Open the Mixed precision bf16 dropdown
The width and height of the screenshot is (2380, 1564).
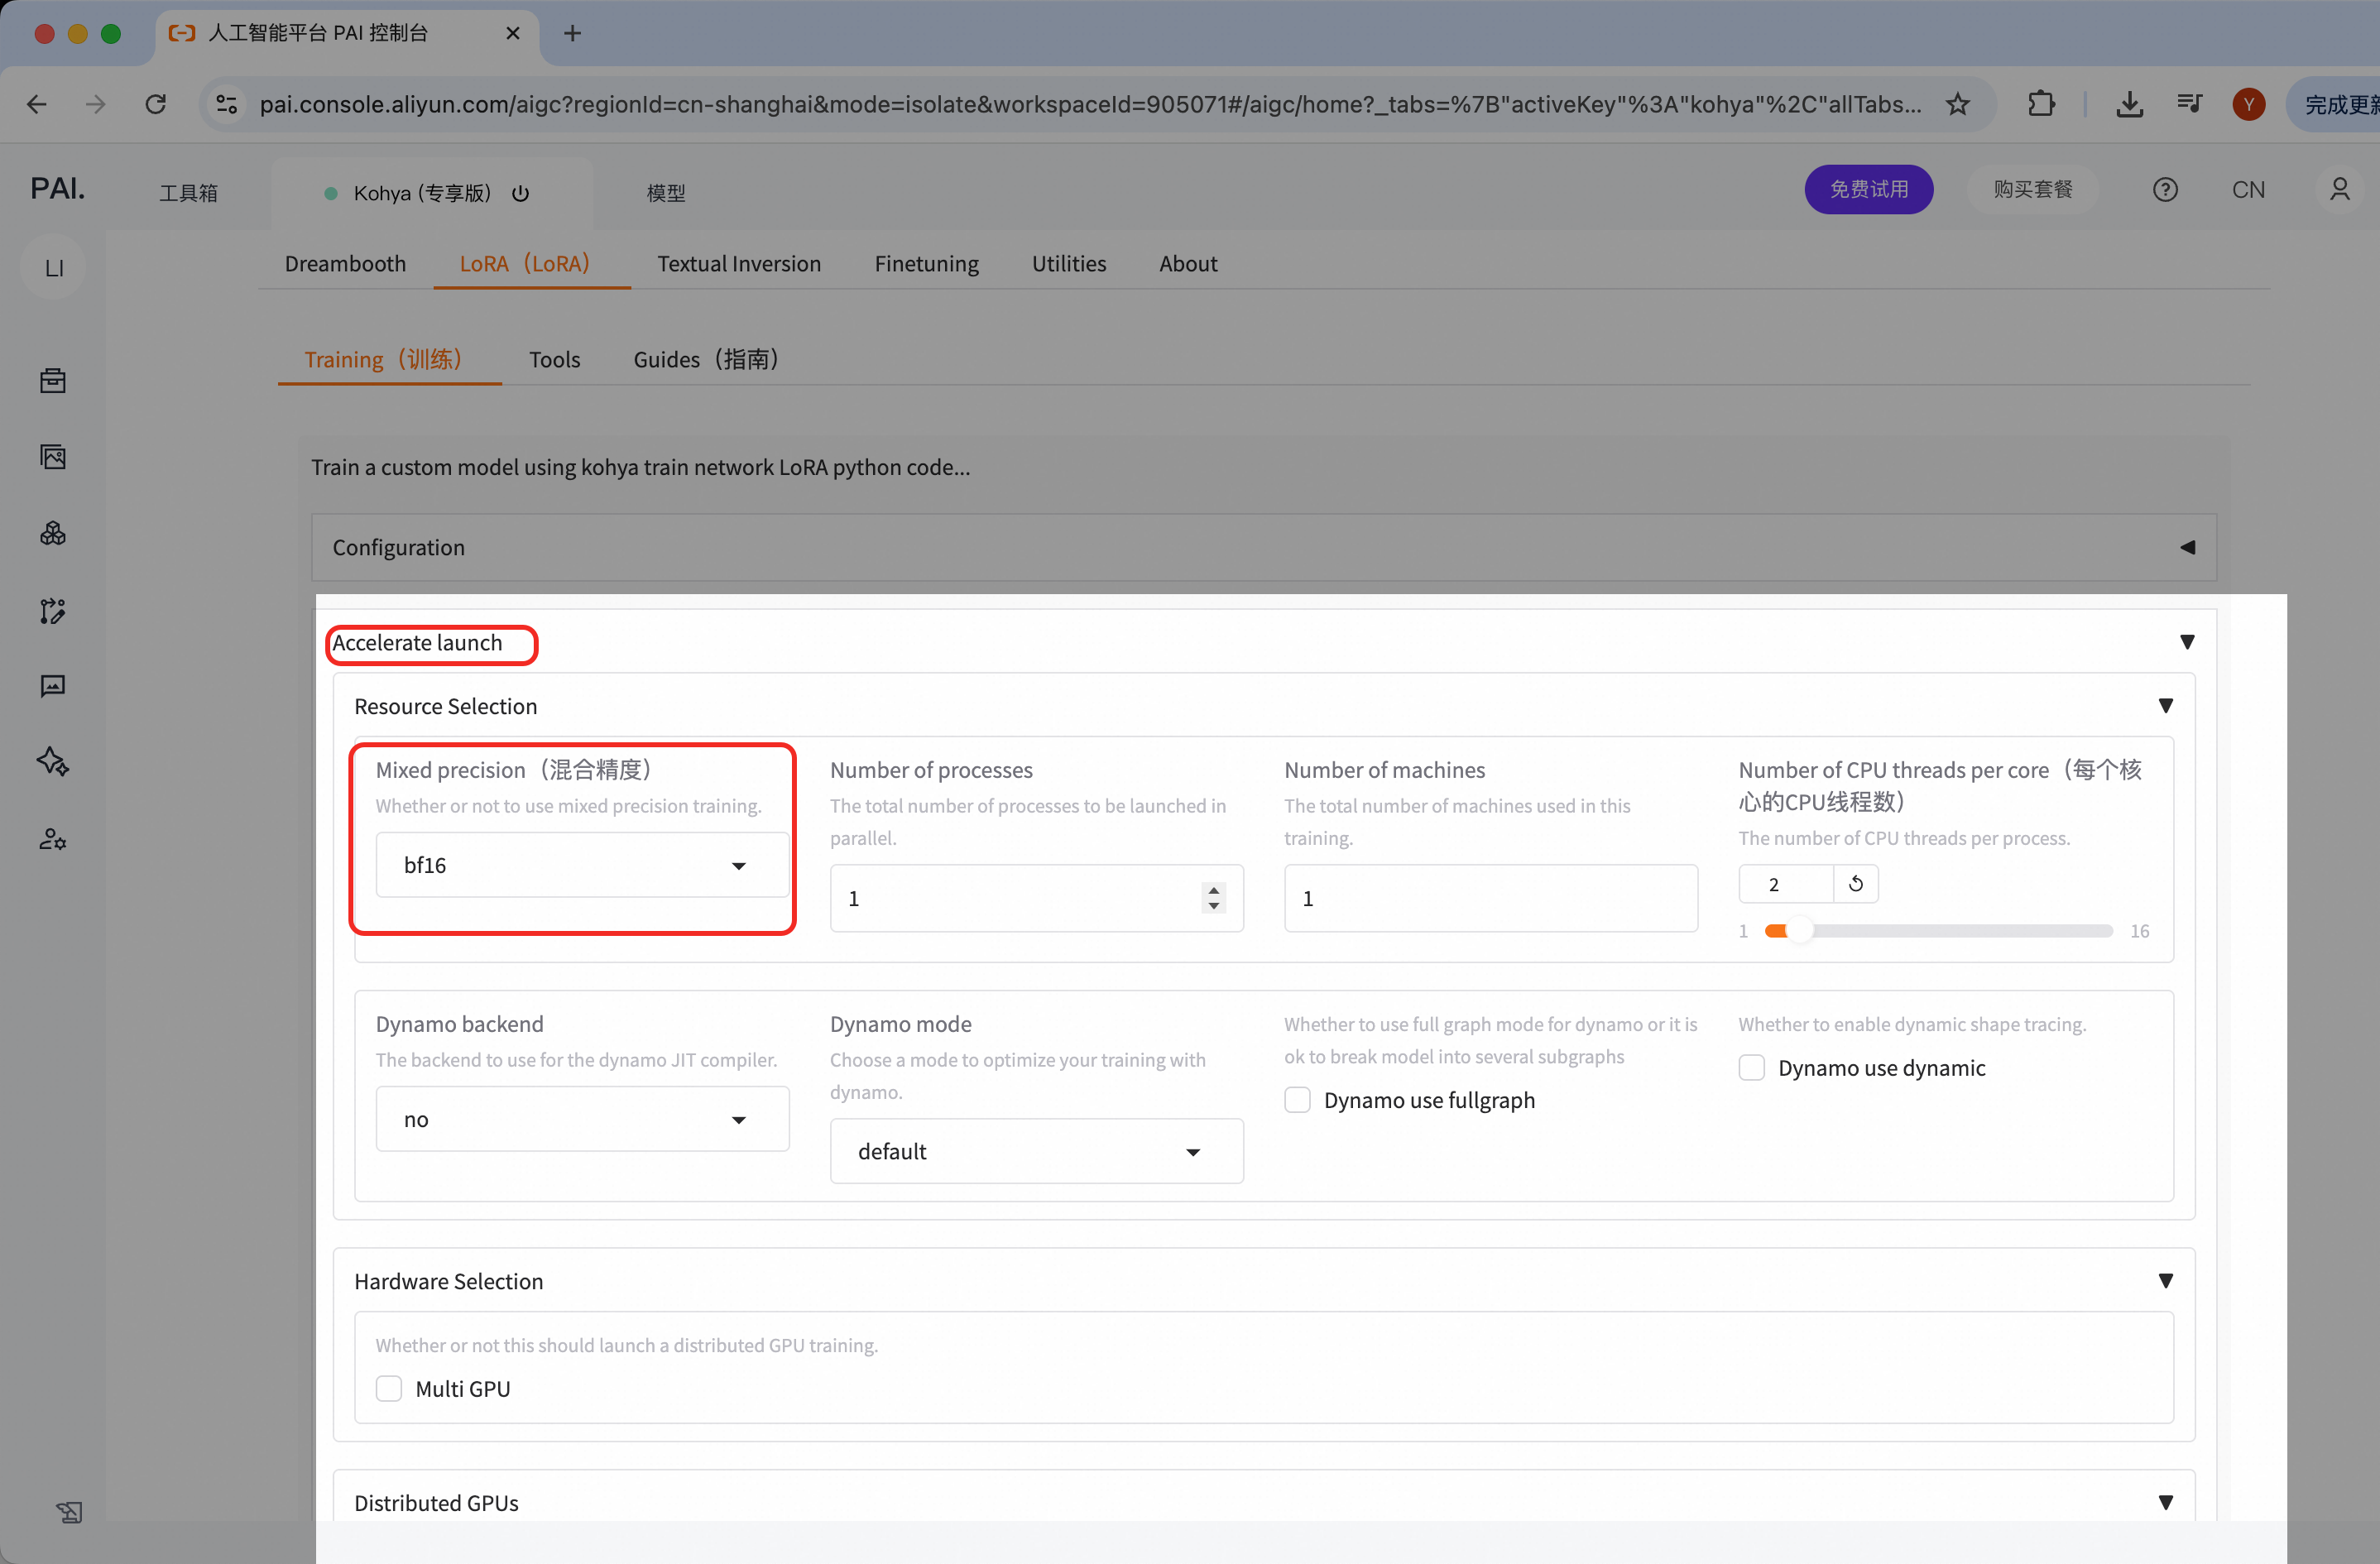[x=582, y=865]
